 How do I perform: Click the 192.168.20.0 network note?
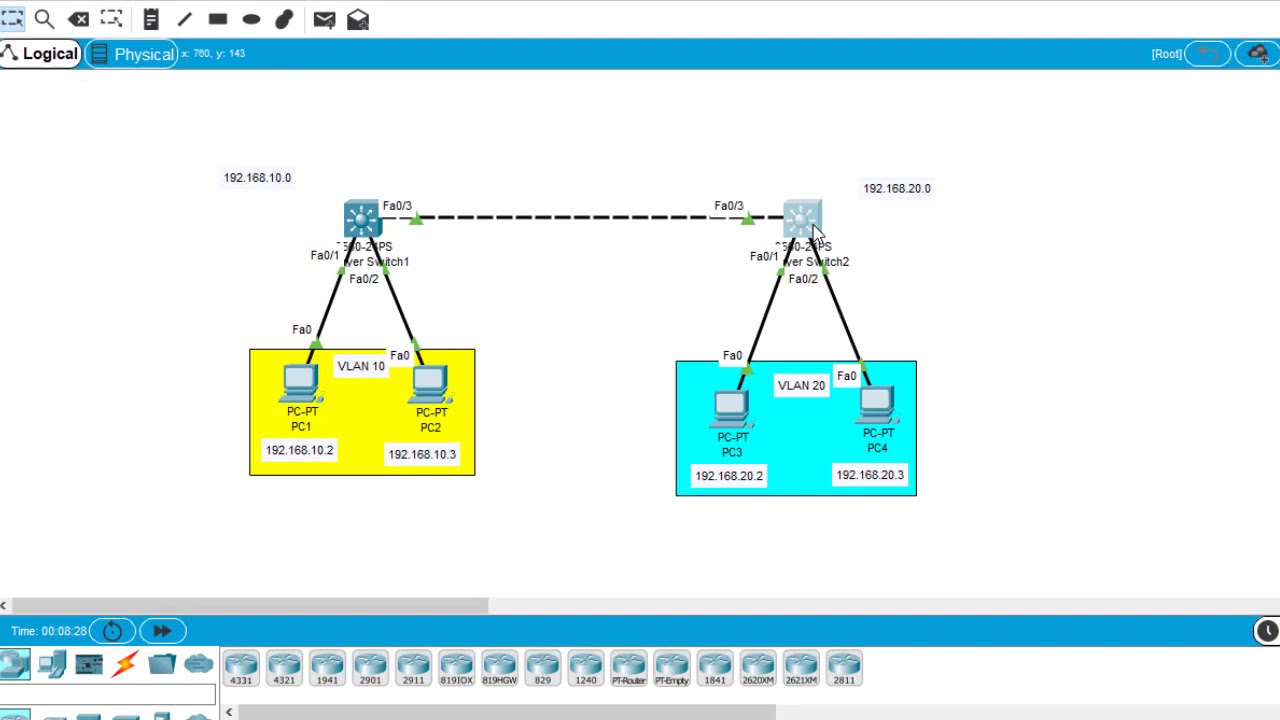coord(897,188)
